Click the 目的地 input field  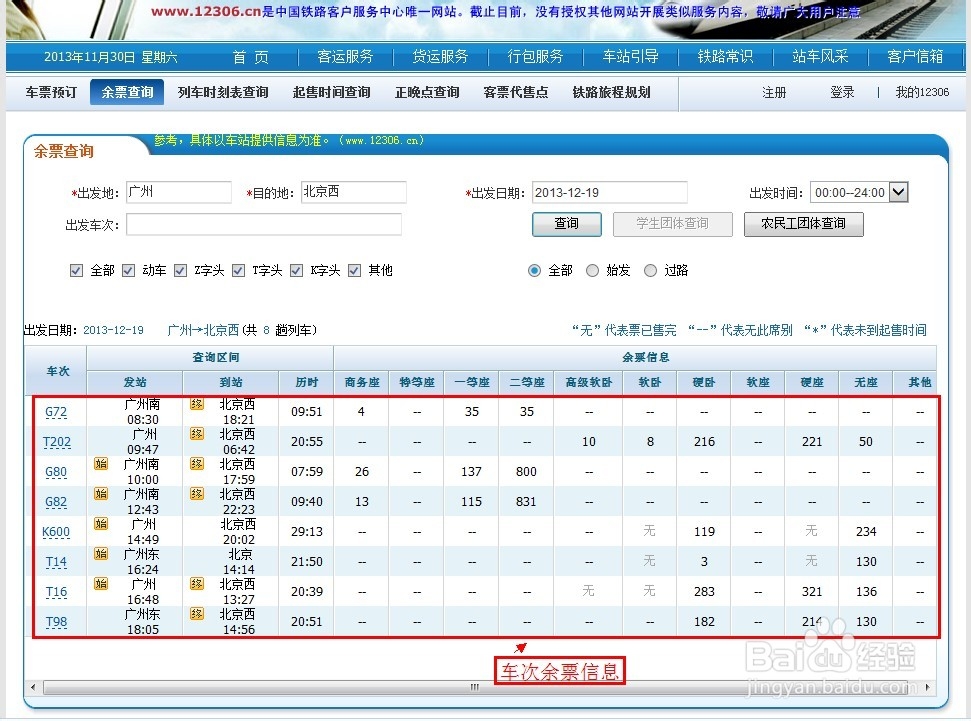pos(354,192)
